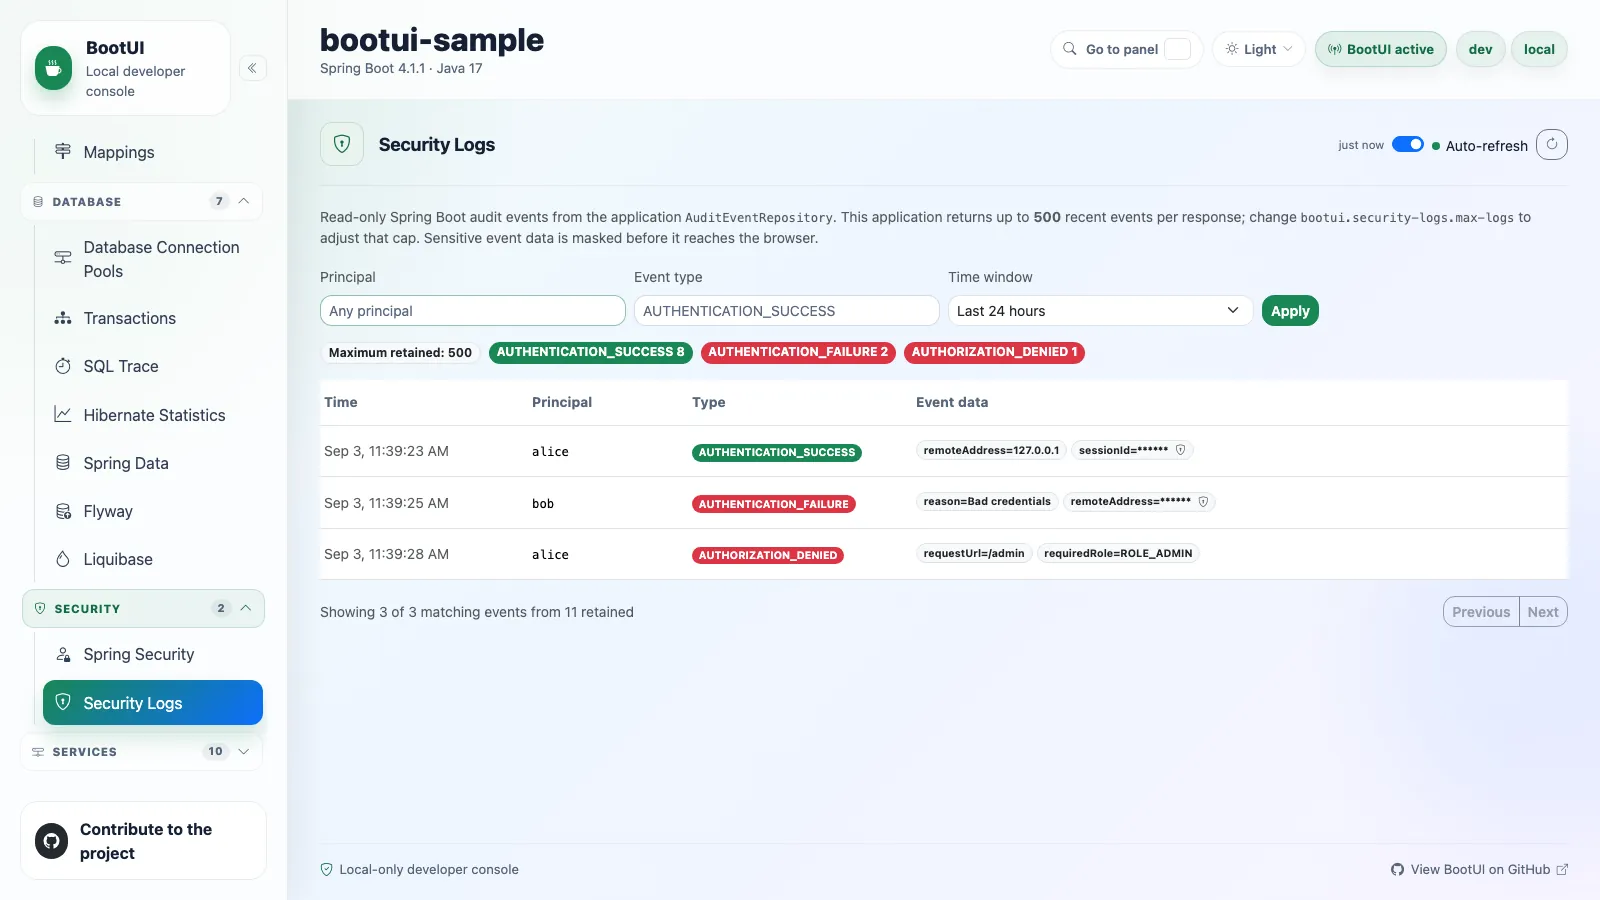Viewport: 1600px width, 900px height.
Task: Click the Transactions hierarchy icon
Action: pos(63,318)
